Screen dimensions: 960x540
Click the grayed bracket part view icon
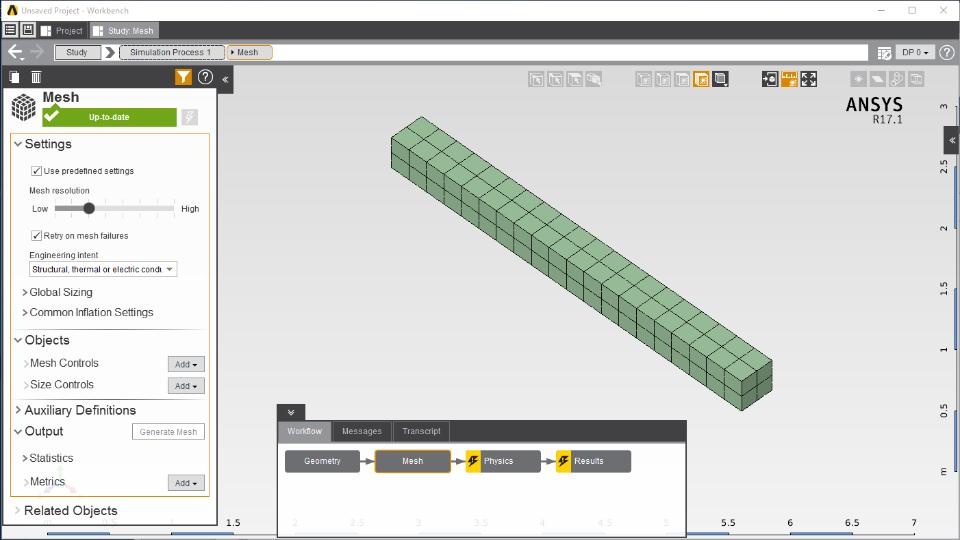pyautogui.click(x=897, y=79)
